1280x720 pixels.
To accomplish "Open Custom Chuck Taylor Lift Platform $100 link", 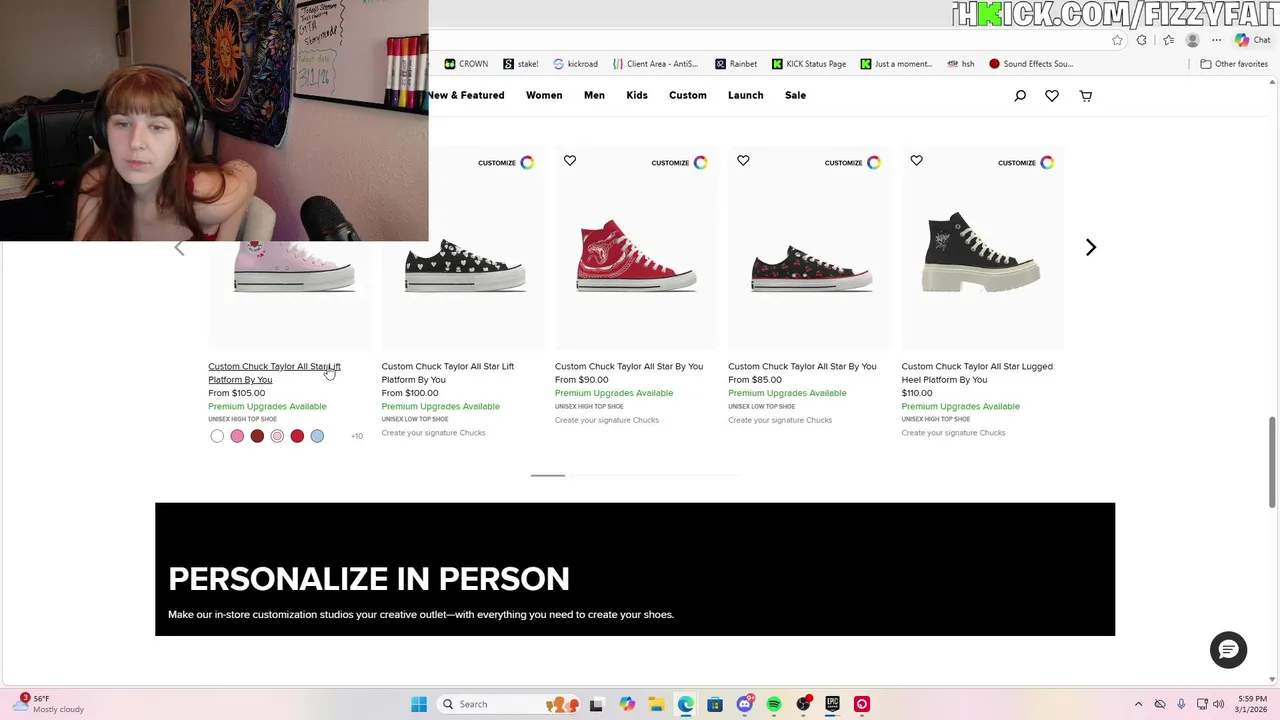I will 447,373.
